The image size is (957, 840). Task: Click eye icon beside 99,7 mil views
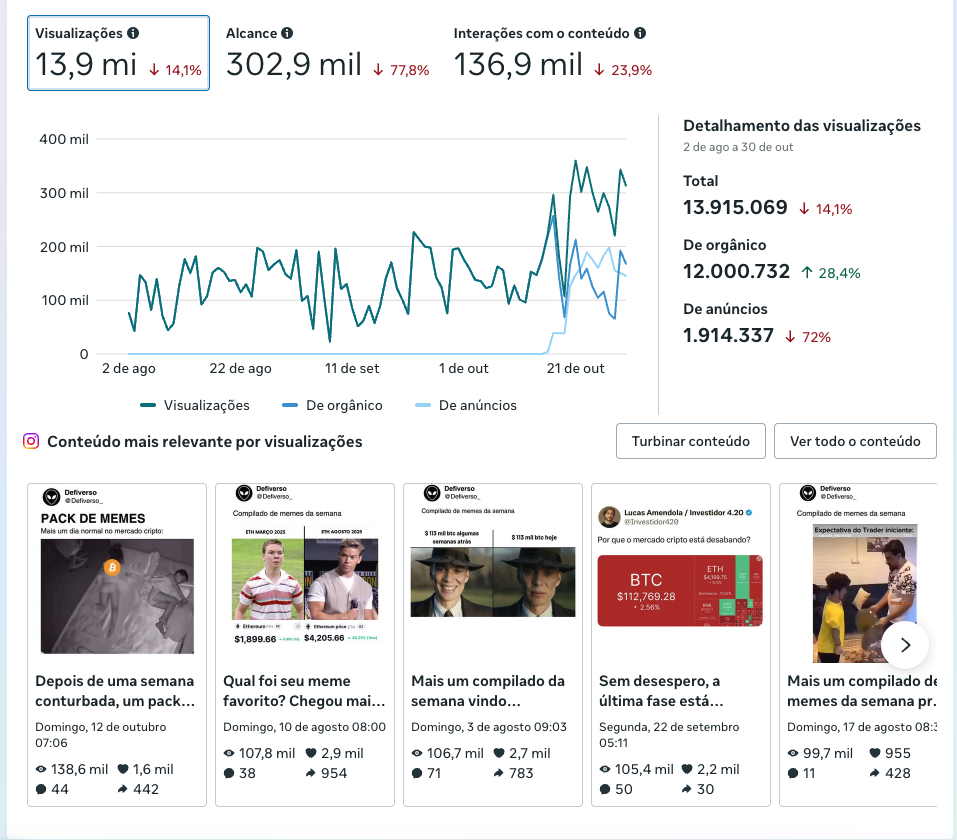click(793, 753)
